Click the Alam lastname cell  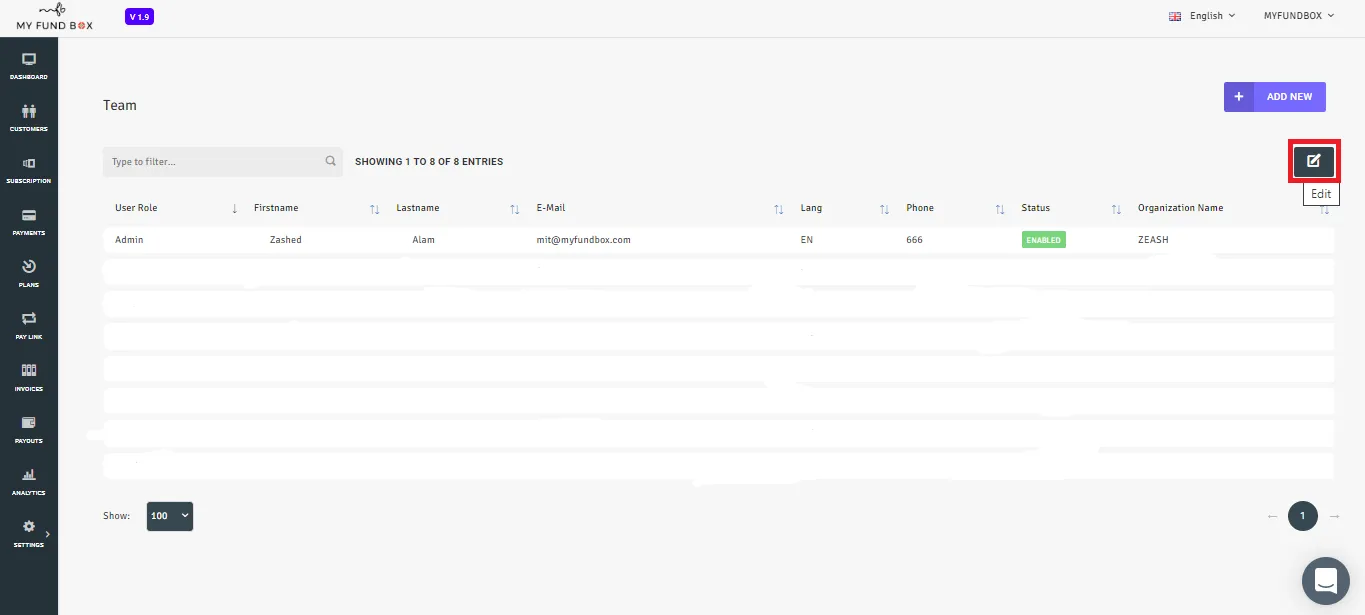click(423, 240)
